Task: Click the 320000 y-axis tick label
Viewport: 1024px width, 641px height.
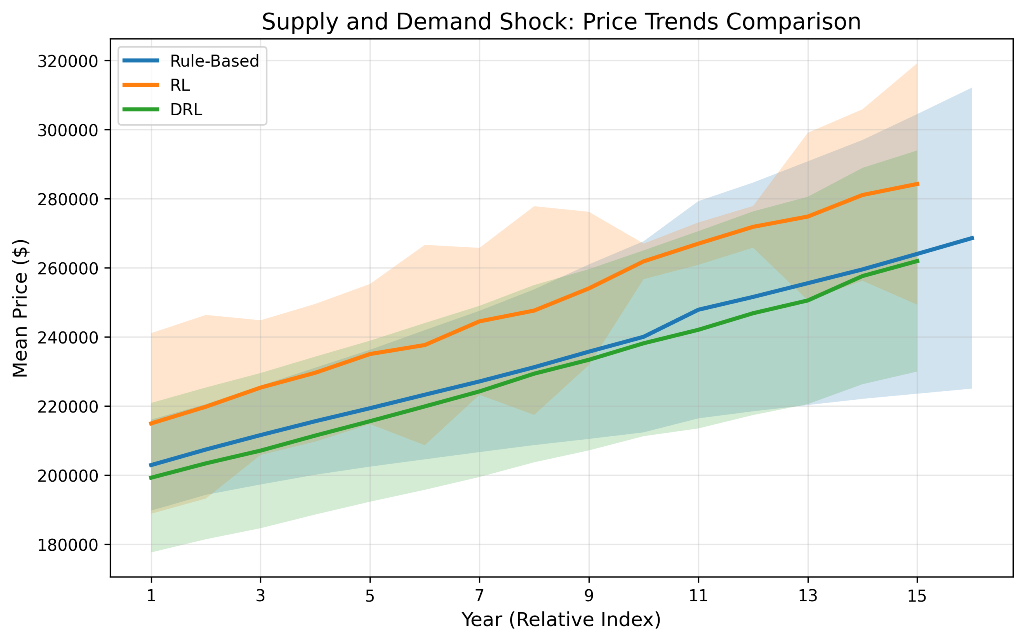Action: pos(68,61)
